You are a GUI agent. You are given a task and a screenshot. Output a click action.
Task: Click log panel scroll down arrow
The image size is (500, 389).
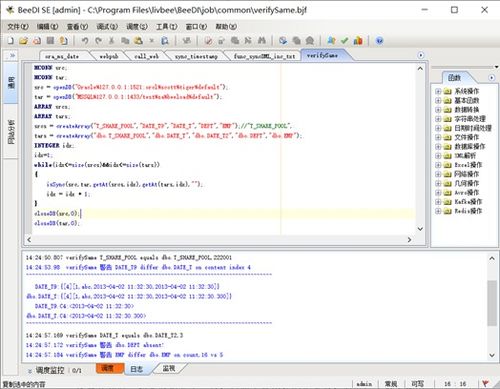coord(492,355)
